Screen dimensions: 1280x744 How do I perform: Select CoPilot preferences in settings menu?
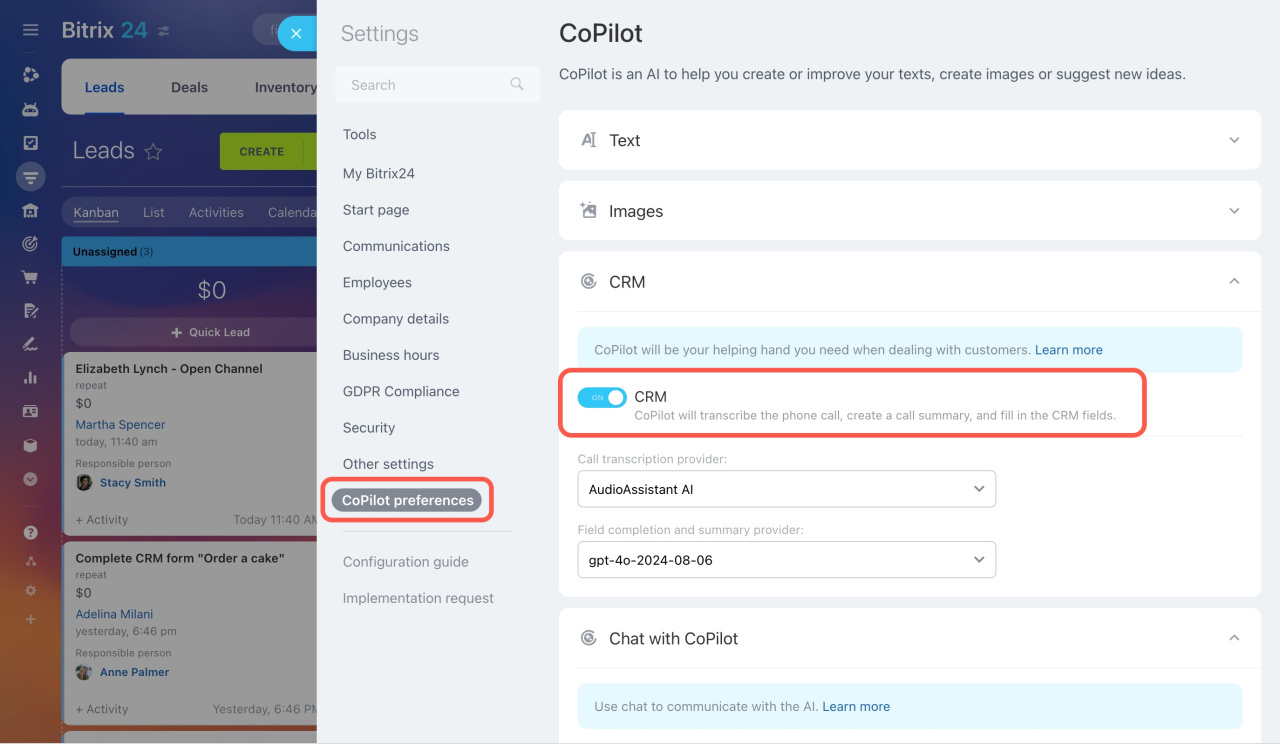[x=408, y=500]
